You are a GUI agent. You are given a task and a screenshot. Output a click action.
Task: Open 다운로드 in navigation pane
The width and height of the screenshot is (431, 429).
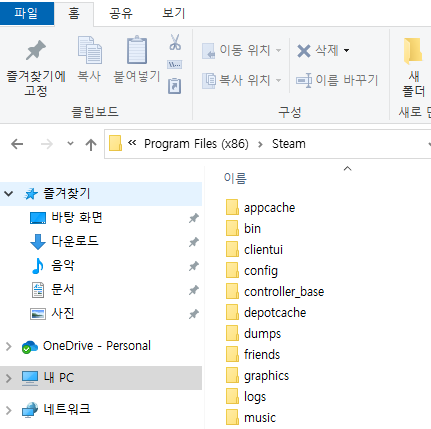[x=75, y=241]
